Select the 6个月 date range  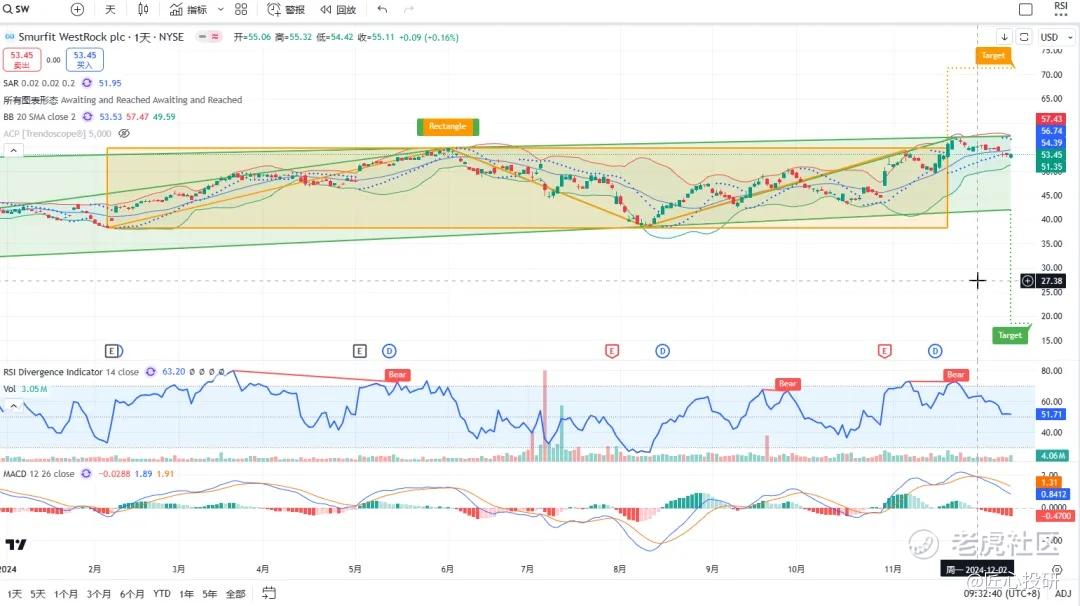point(132,594)
